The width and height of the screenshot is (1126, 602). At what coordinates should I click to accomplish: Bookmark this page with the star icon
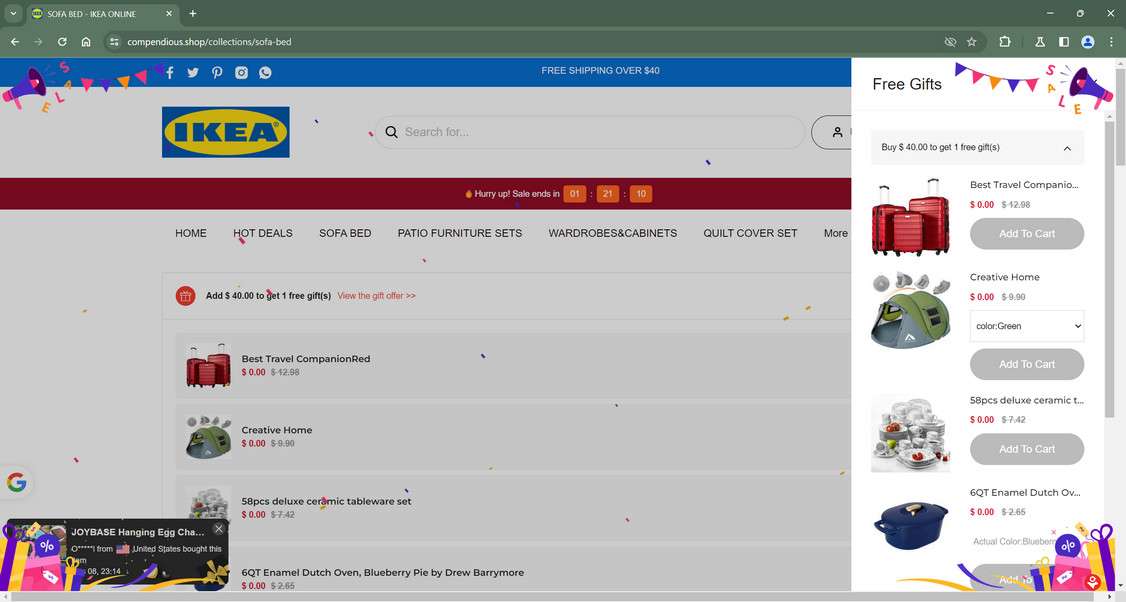(x=972, y=42)
